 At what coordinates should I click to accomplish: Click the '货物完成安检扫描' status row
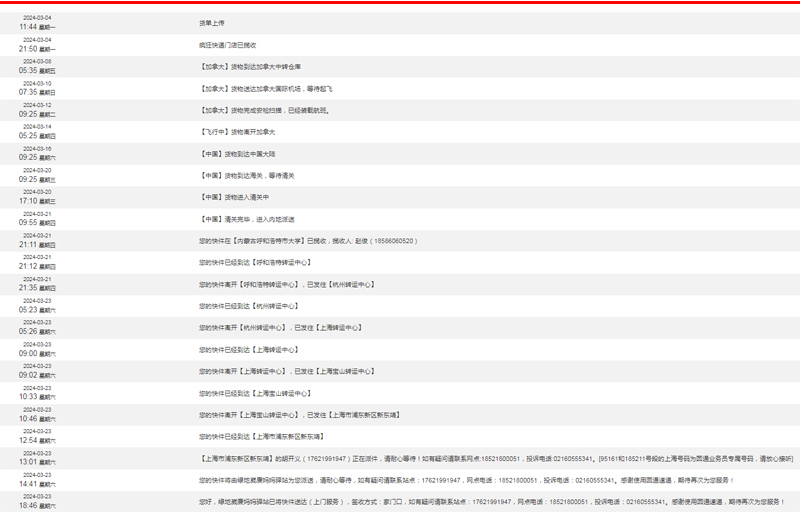pyautogui.click(x=265, y=110)
